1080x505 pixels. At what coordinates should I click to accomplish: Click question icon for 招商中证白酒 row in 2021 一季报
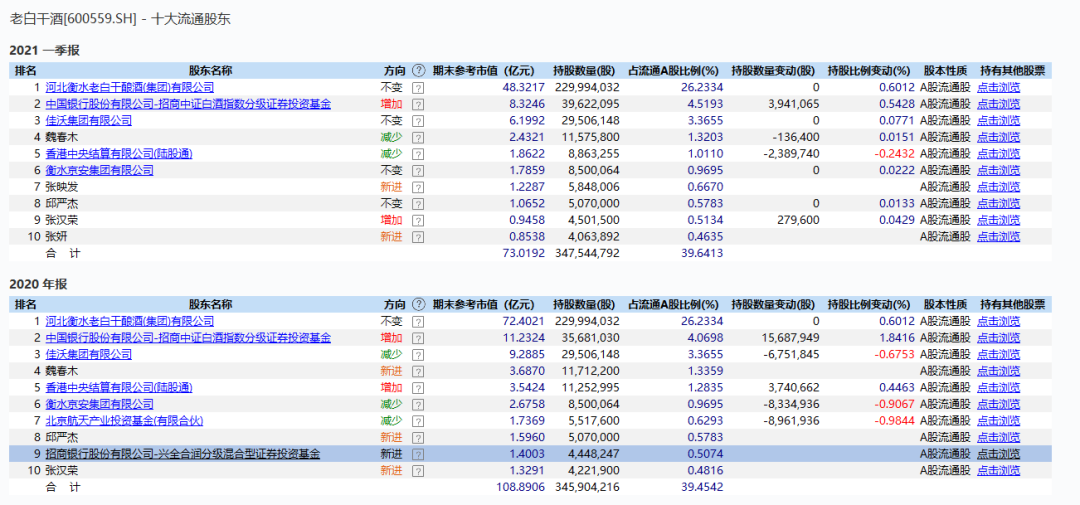pyautogui.click(x=418, y=104)
